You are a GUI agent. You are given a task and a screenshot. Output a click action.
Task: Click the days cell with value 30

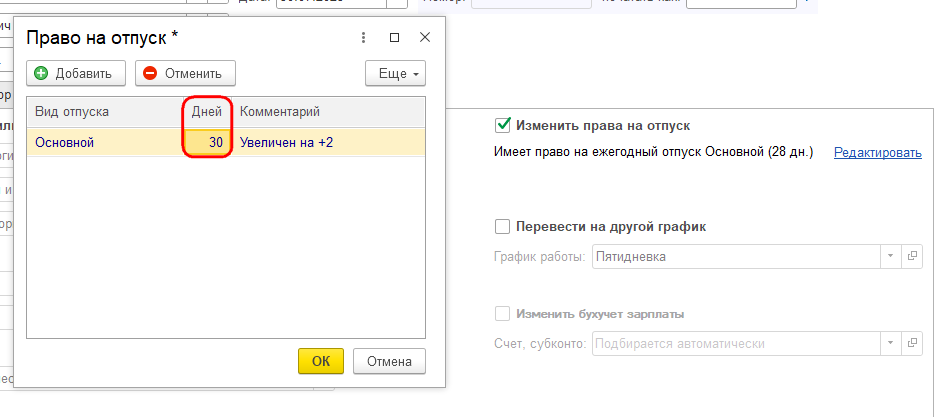coord(207,143)
